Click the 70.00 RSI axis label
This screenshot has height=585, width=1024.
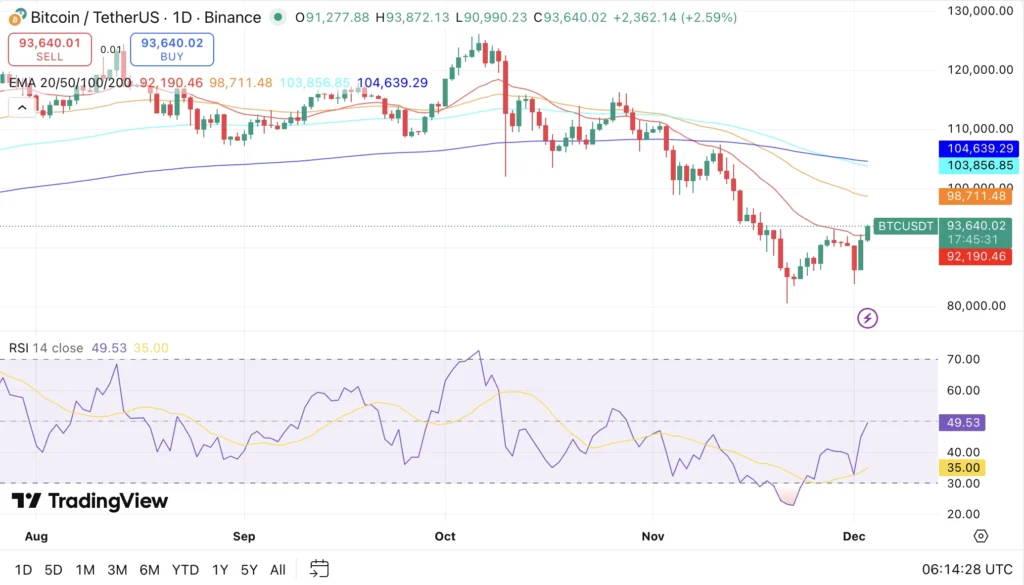click(963, 359)
